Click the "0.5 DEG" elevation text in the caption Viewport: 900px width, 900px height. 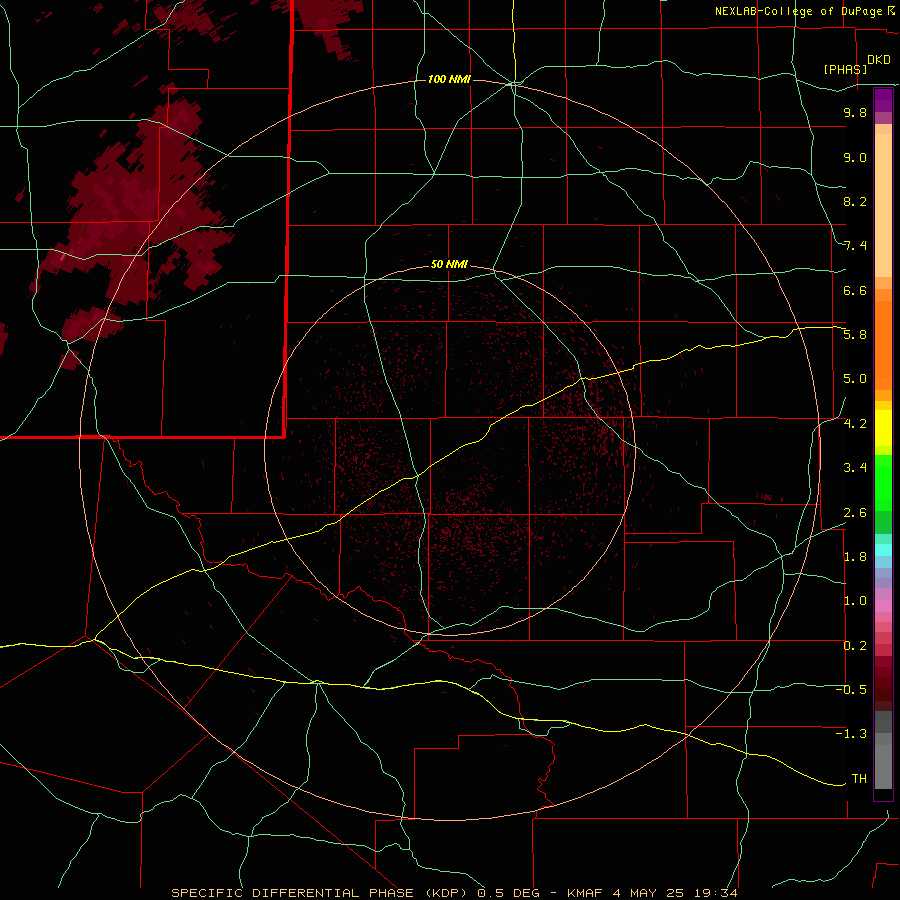pos(509,893)
